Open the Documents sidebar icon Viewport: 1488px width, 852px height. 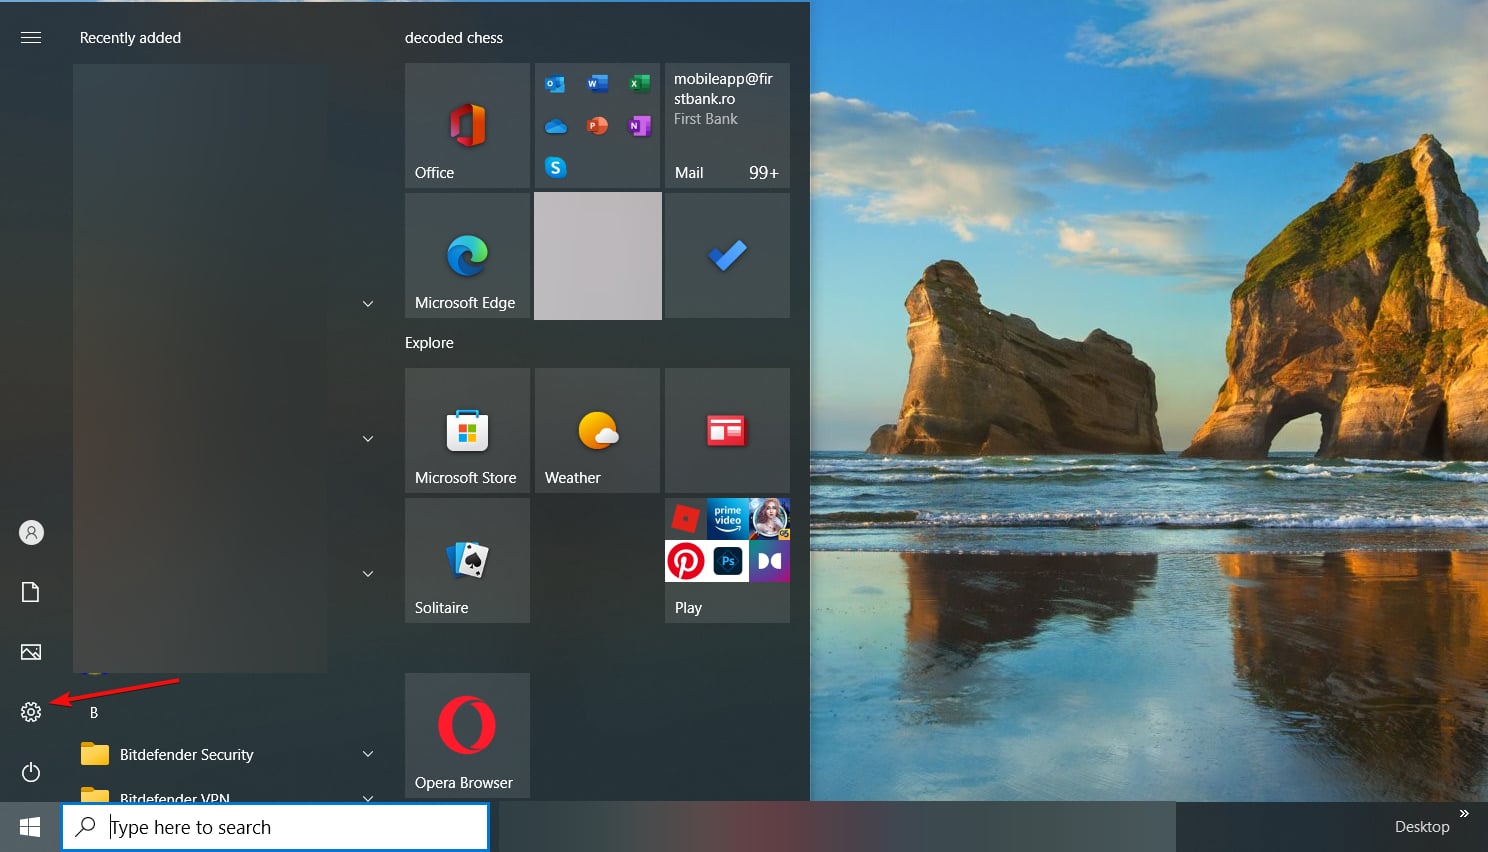point(30,592)
